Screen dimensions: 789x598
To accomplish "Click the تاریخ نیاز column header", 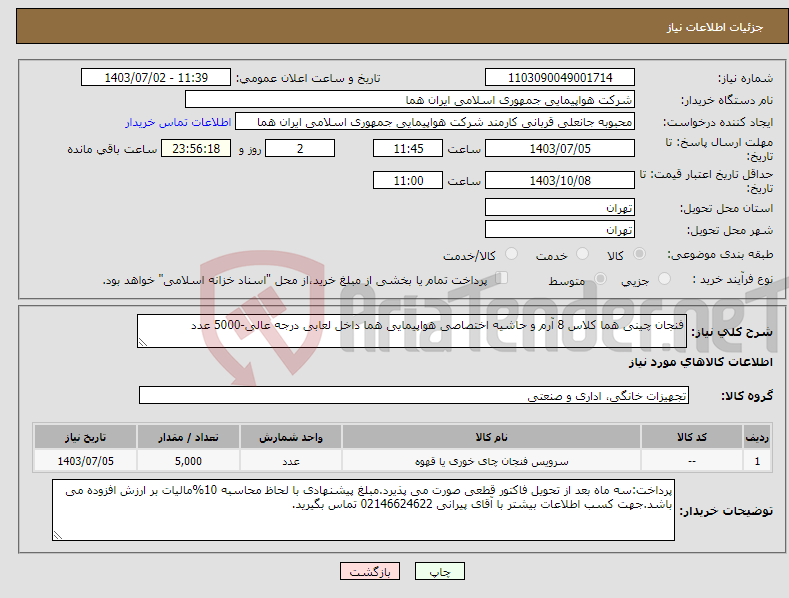I will pyautogui.click(x=86, y=437).
